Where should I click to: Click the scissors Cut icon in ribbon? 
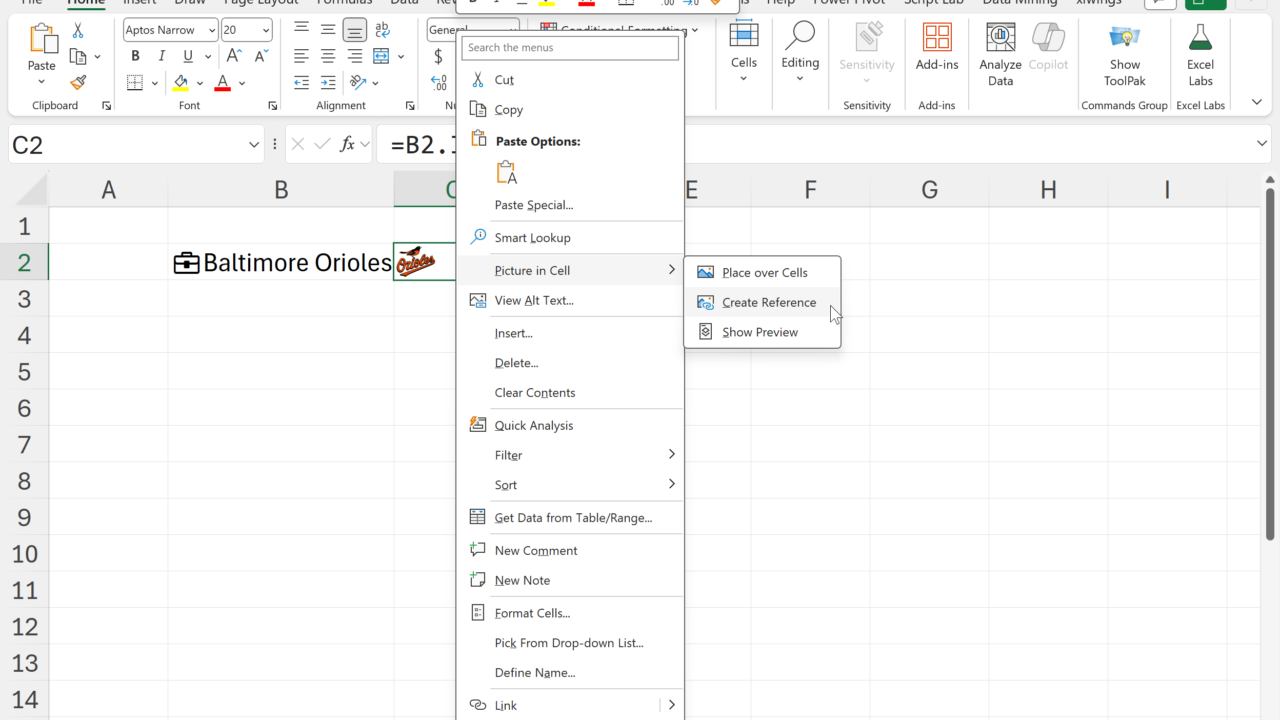[x=78, y=31]
